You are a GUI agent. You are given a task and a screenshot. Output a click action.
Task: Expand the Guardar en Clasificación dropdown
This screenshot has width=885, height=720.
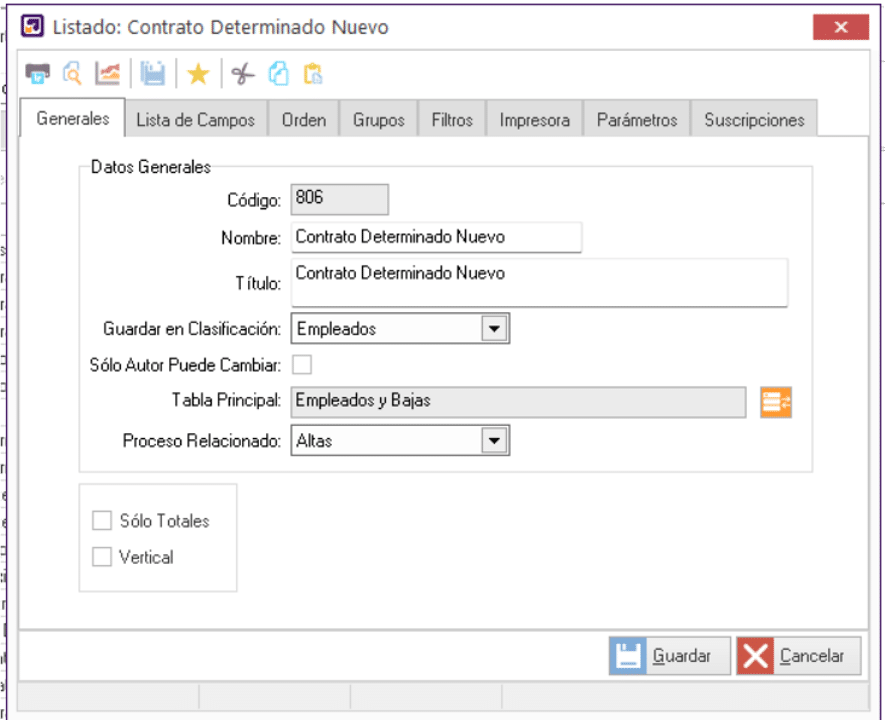click(494, 328)
